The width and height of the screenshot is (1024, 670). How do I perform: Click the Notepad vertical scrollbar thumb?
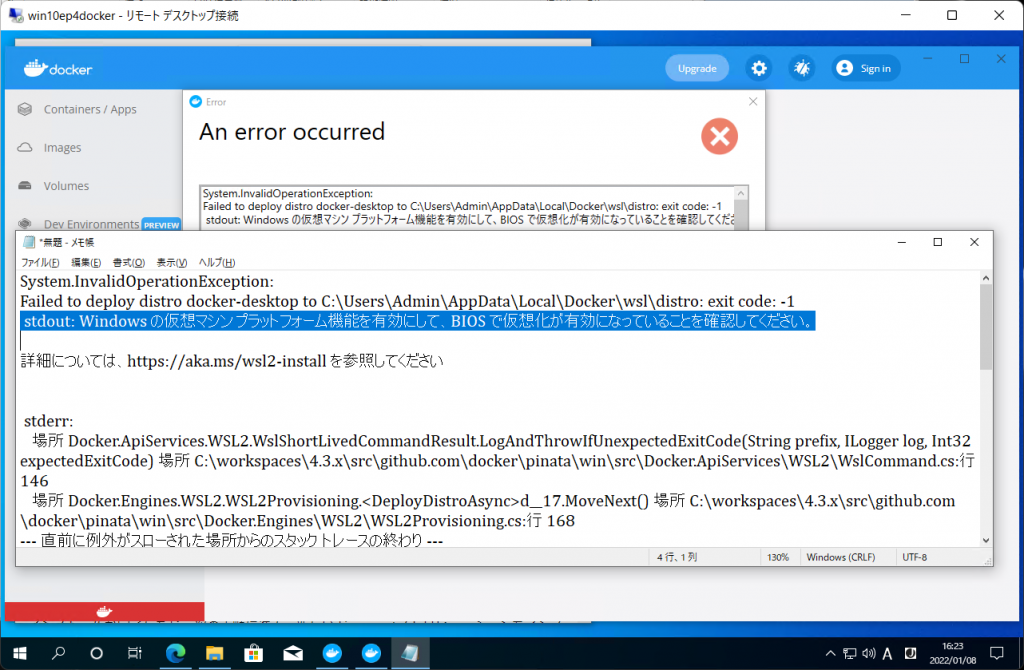(986, 327)
